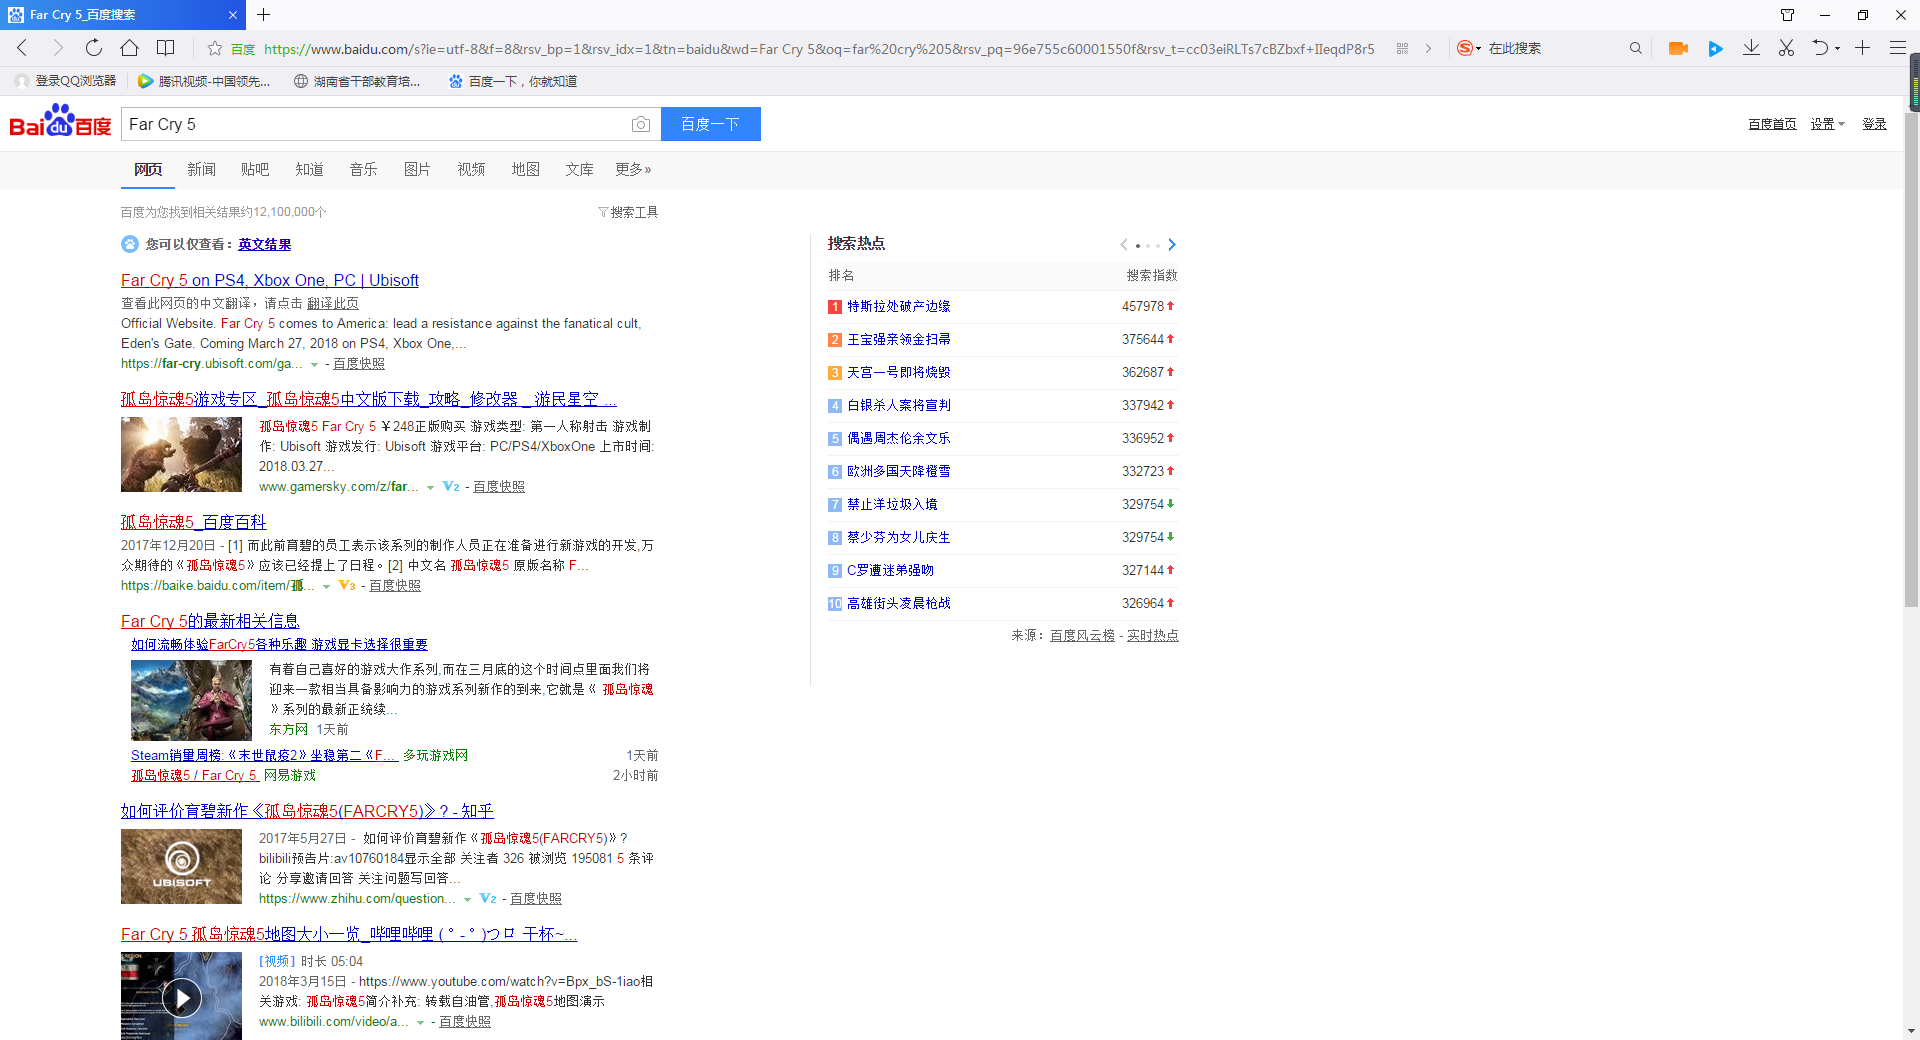Open the 登录QQ浏览器 bookmark
This screenshot has width=1920, height=1040.
click(x=65, y=81)
